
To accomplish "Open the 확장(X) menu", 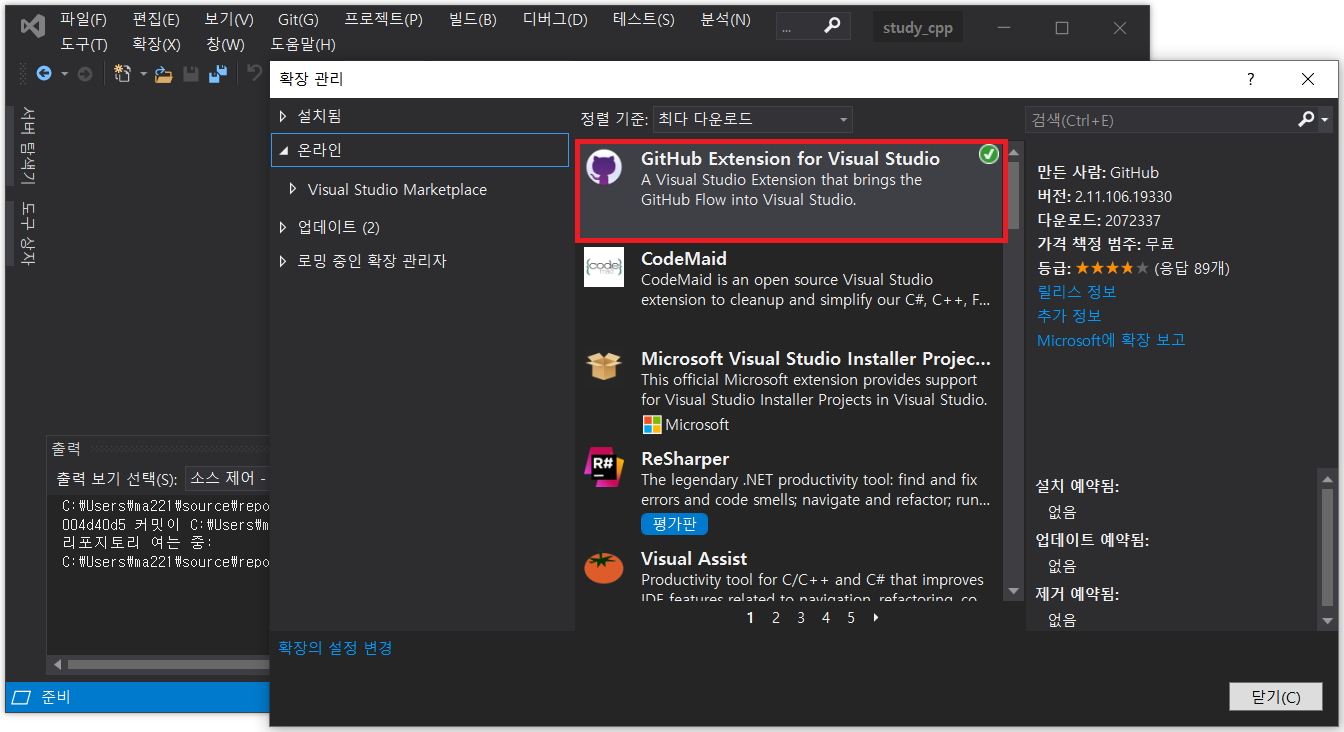I will 156,44.
